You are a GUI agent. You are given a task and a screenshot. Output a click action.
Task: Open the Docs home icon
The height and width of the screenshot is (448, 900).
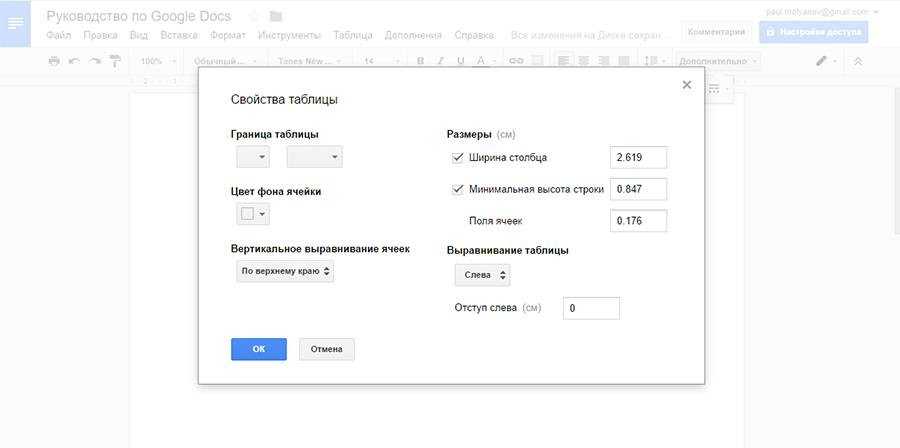coord(15,24)
